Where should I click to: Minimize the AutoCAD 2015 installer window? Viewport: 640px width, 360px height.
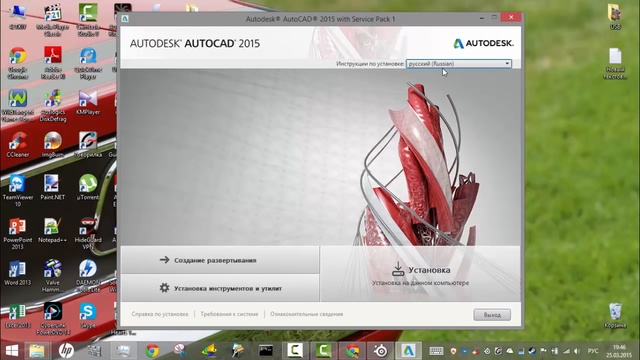tap(482, 18)
